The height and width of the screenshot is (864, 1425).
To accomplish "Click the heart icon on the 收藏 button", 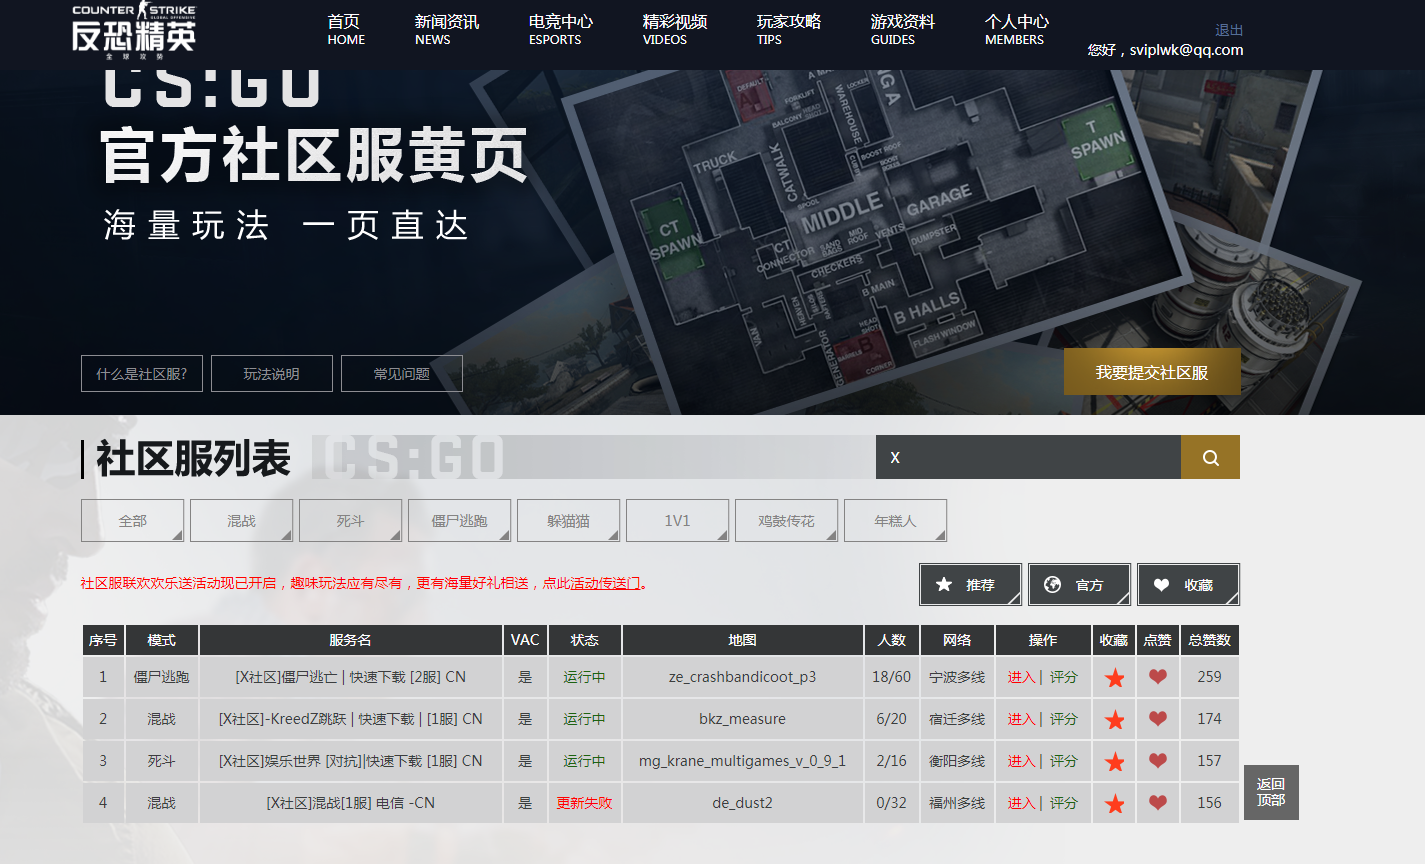I will click(x=1163, y=584).
